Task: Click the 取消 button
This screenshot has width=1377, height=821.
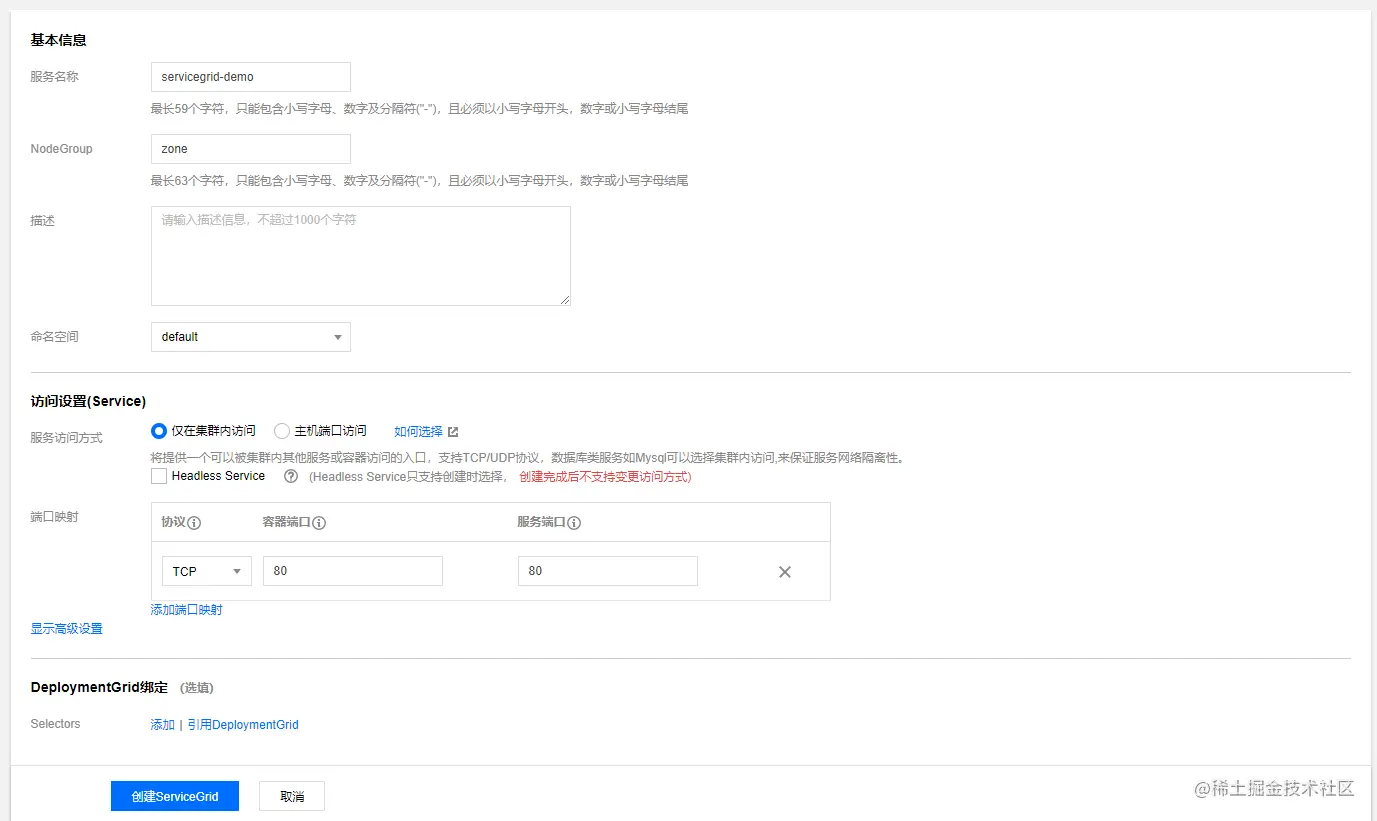Action: click(x=292, y=796)
